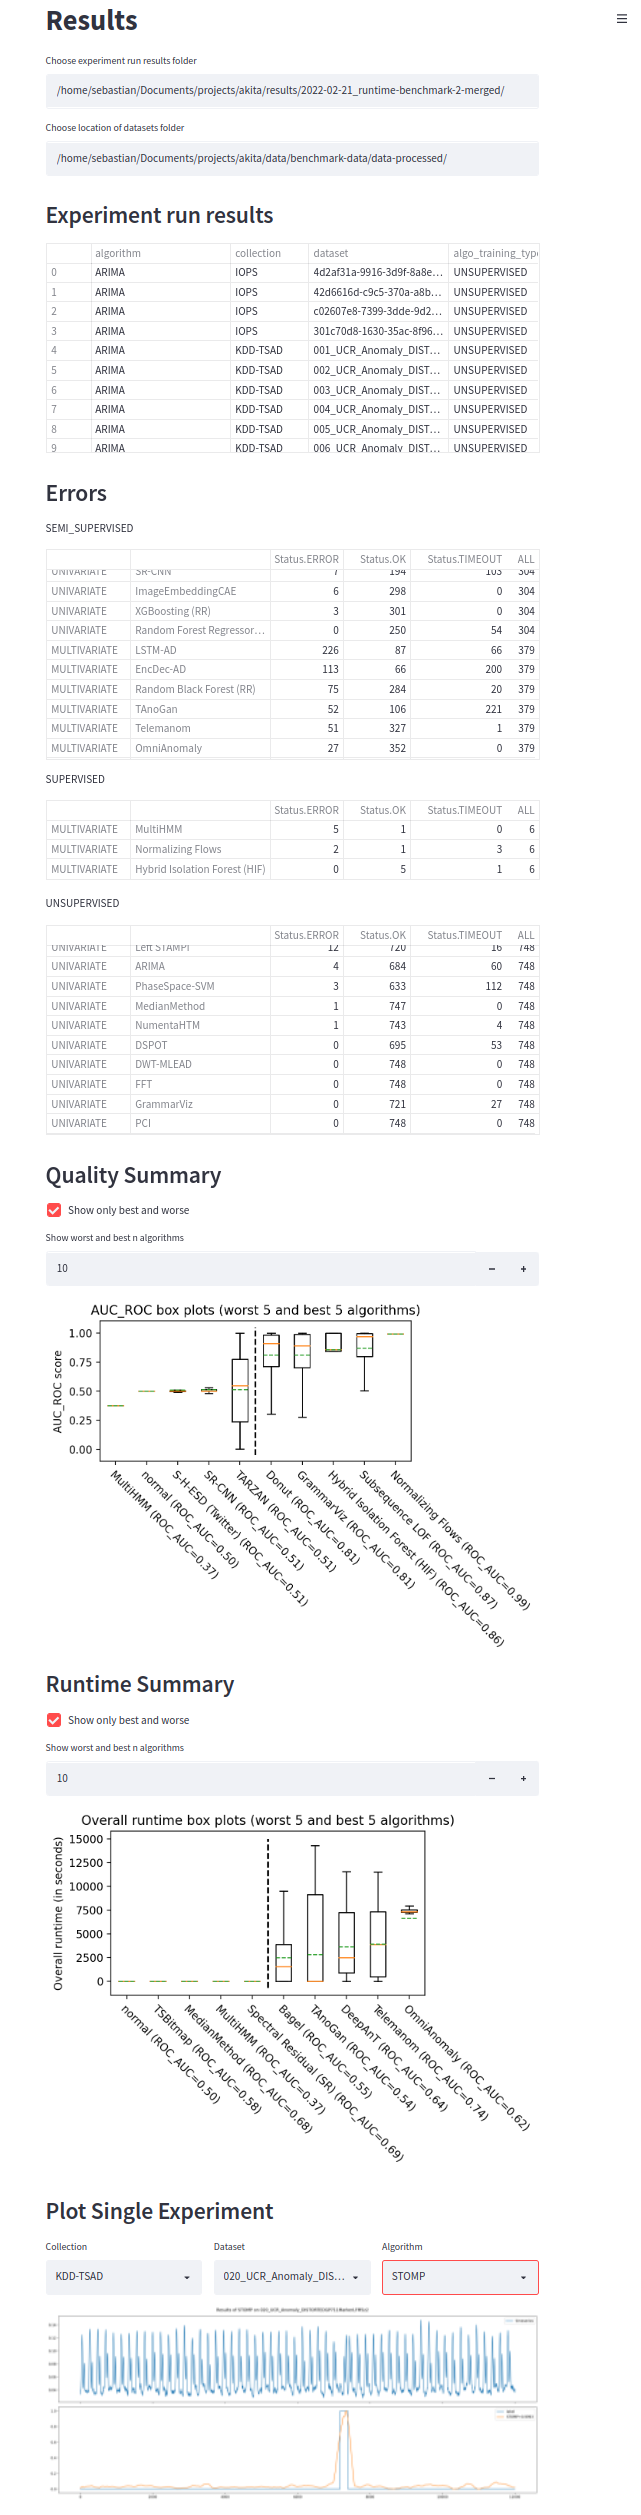Select the Telemanom algorithm cell
The image size is (641, 2515).
(200, 729)
